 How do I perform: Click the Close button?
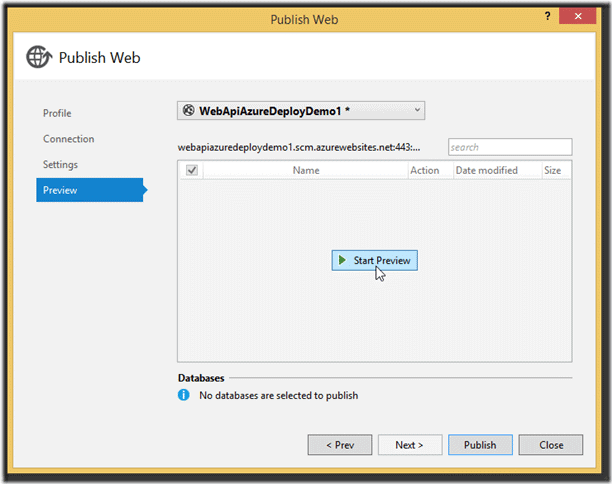(551, 445)
